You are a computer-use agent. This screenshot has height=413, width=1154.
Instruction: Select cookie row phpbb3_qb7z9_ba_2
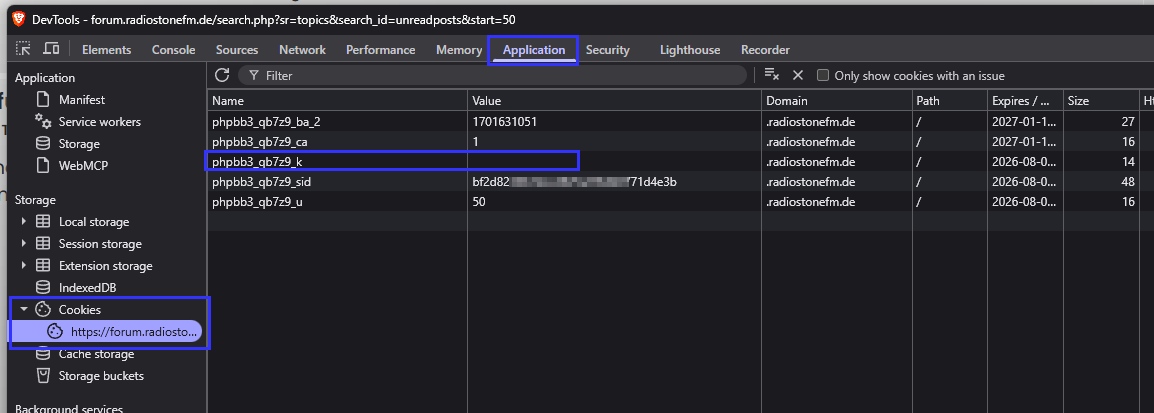681,121
